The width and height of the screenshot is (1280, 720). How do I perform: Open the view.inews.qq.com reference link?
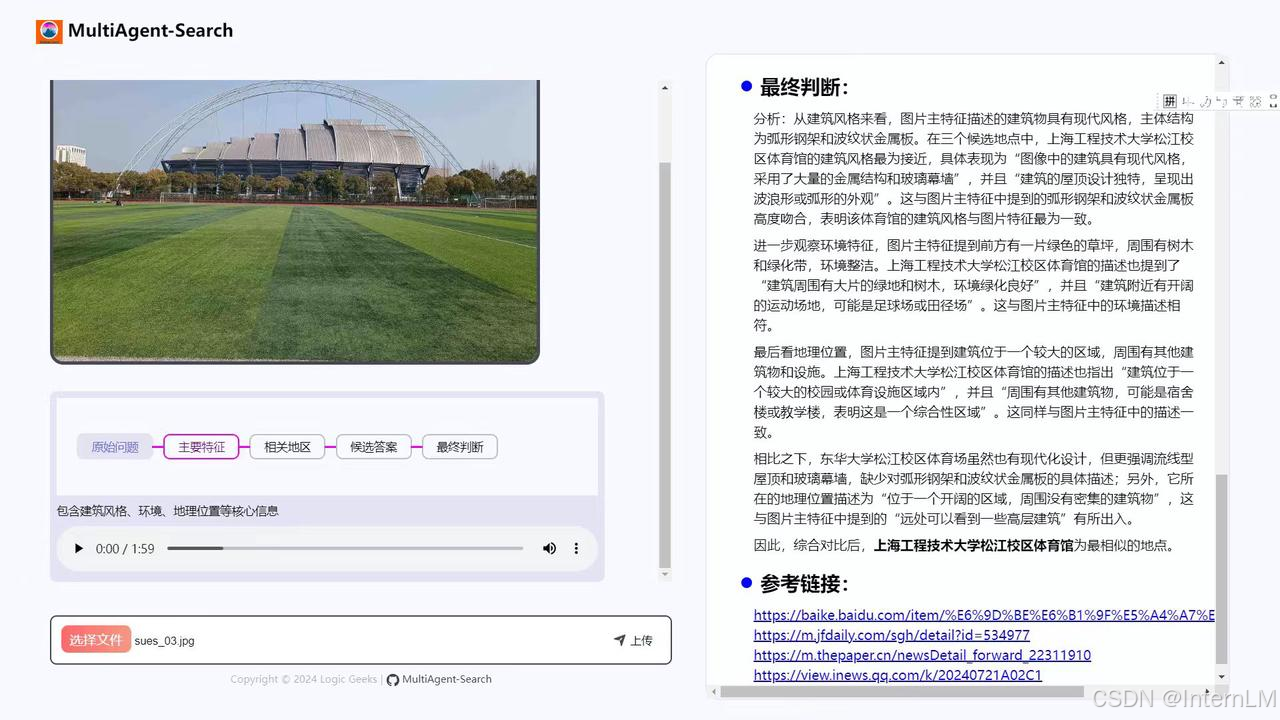(x=898, y=675)
